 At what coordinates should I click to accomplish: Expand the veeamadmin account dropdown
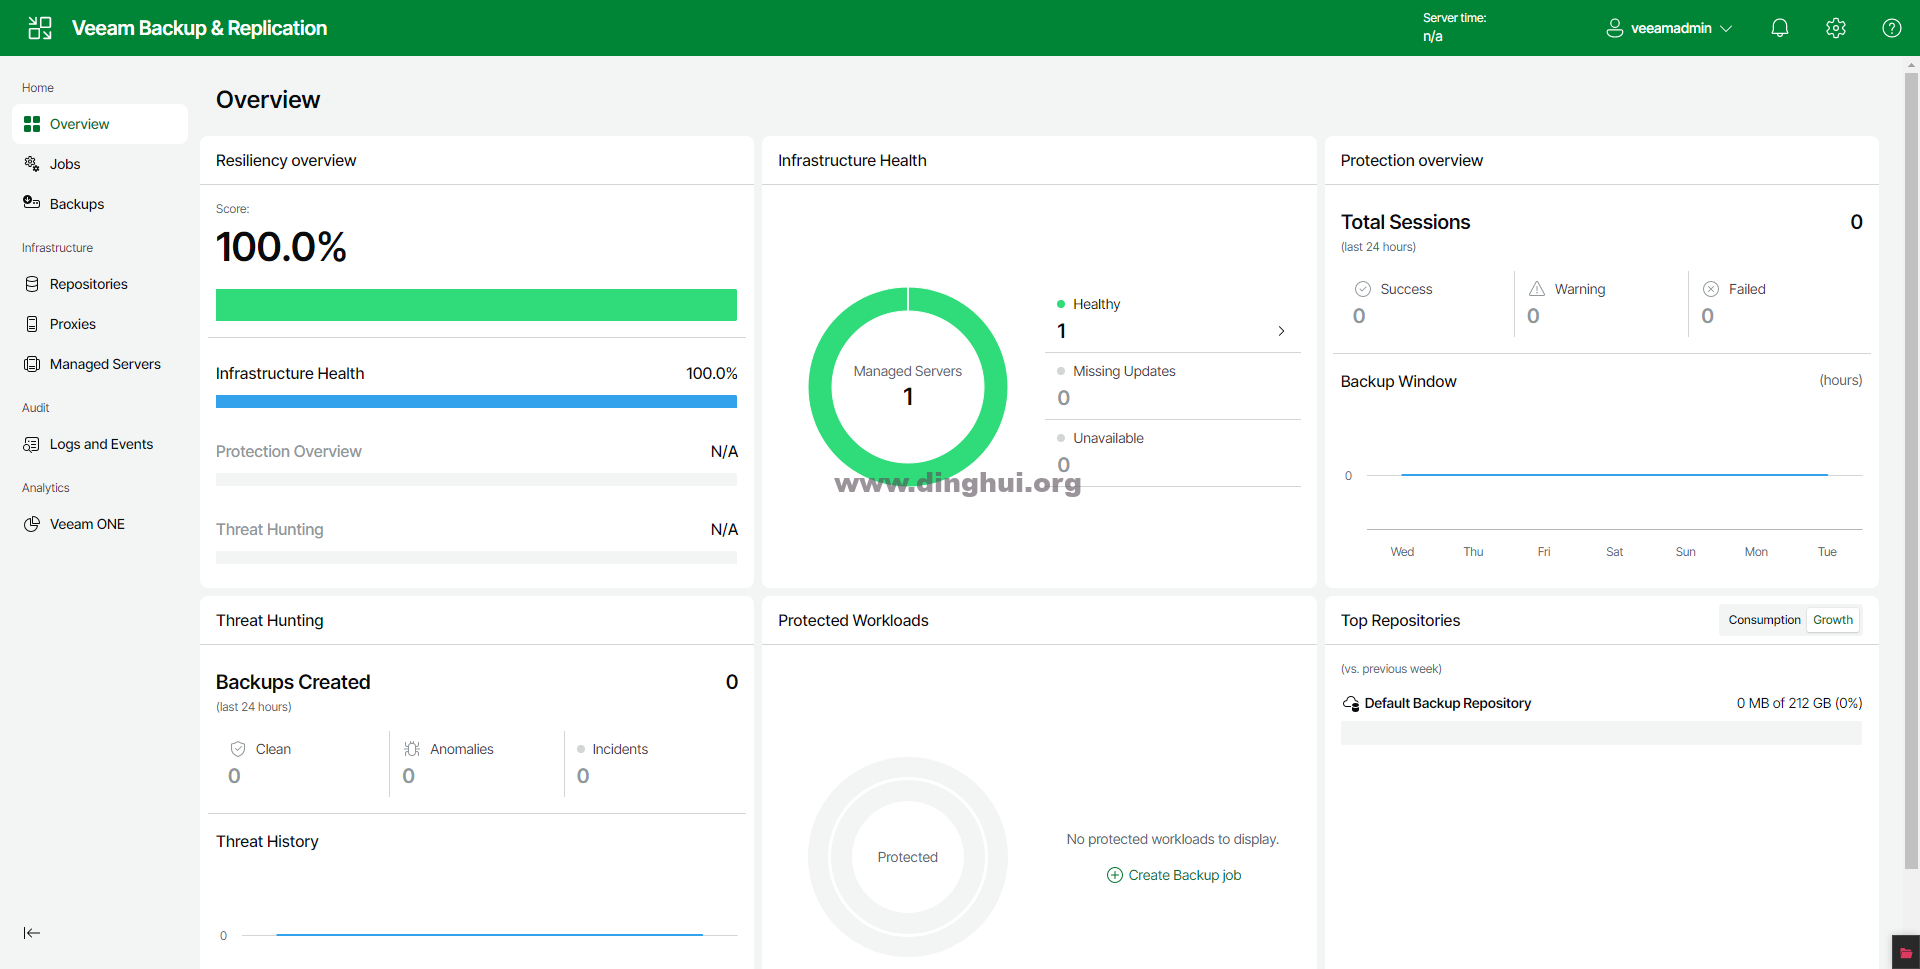[1726, 28]
